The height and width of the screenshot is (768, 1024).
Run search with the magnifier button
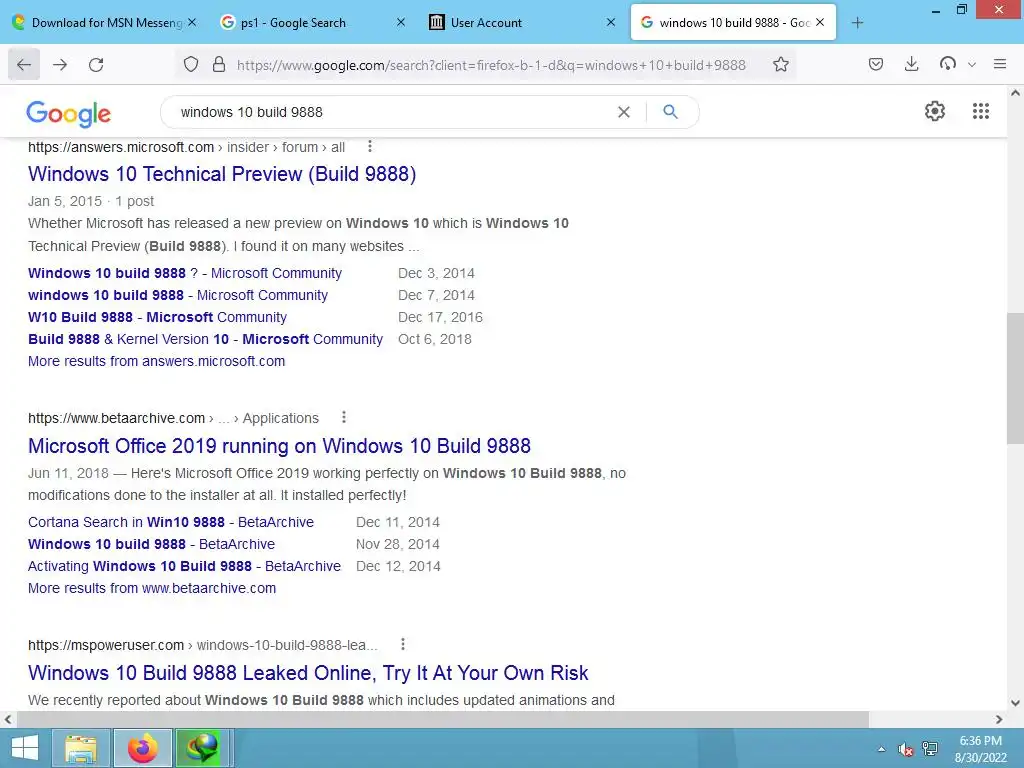tap(670, 112)
